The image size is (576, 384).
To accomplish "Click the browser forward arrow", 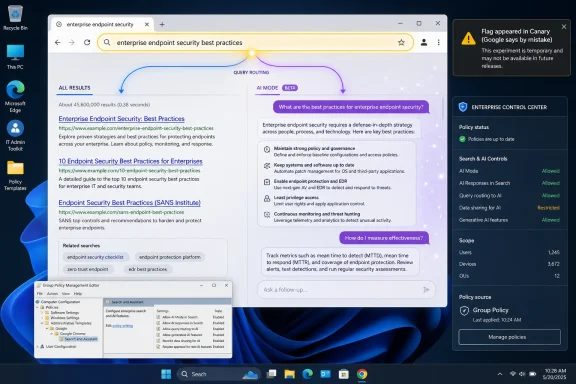I will pyautogui.click(x=72, y=43).
